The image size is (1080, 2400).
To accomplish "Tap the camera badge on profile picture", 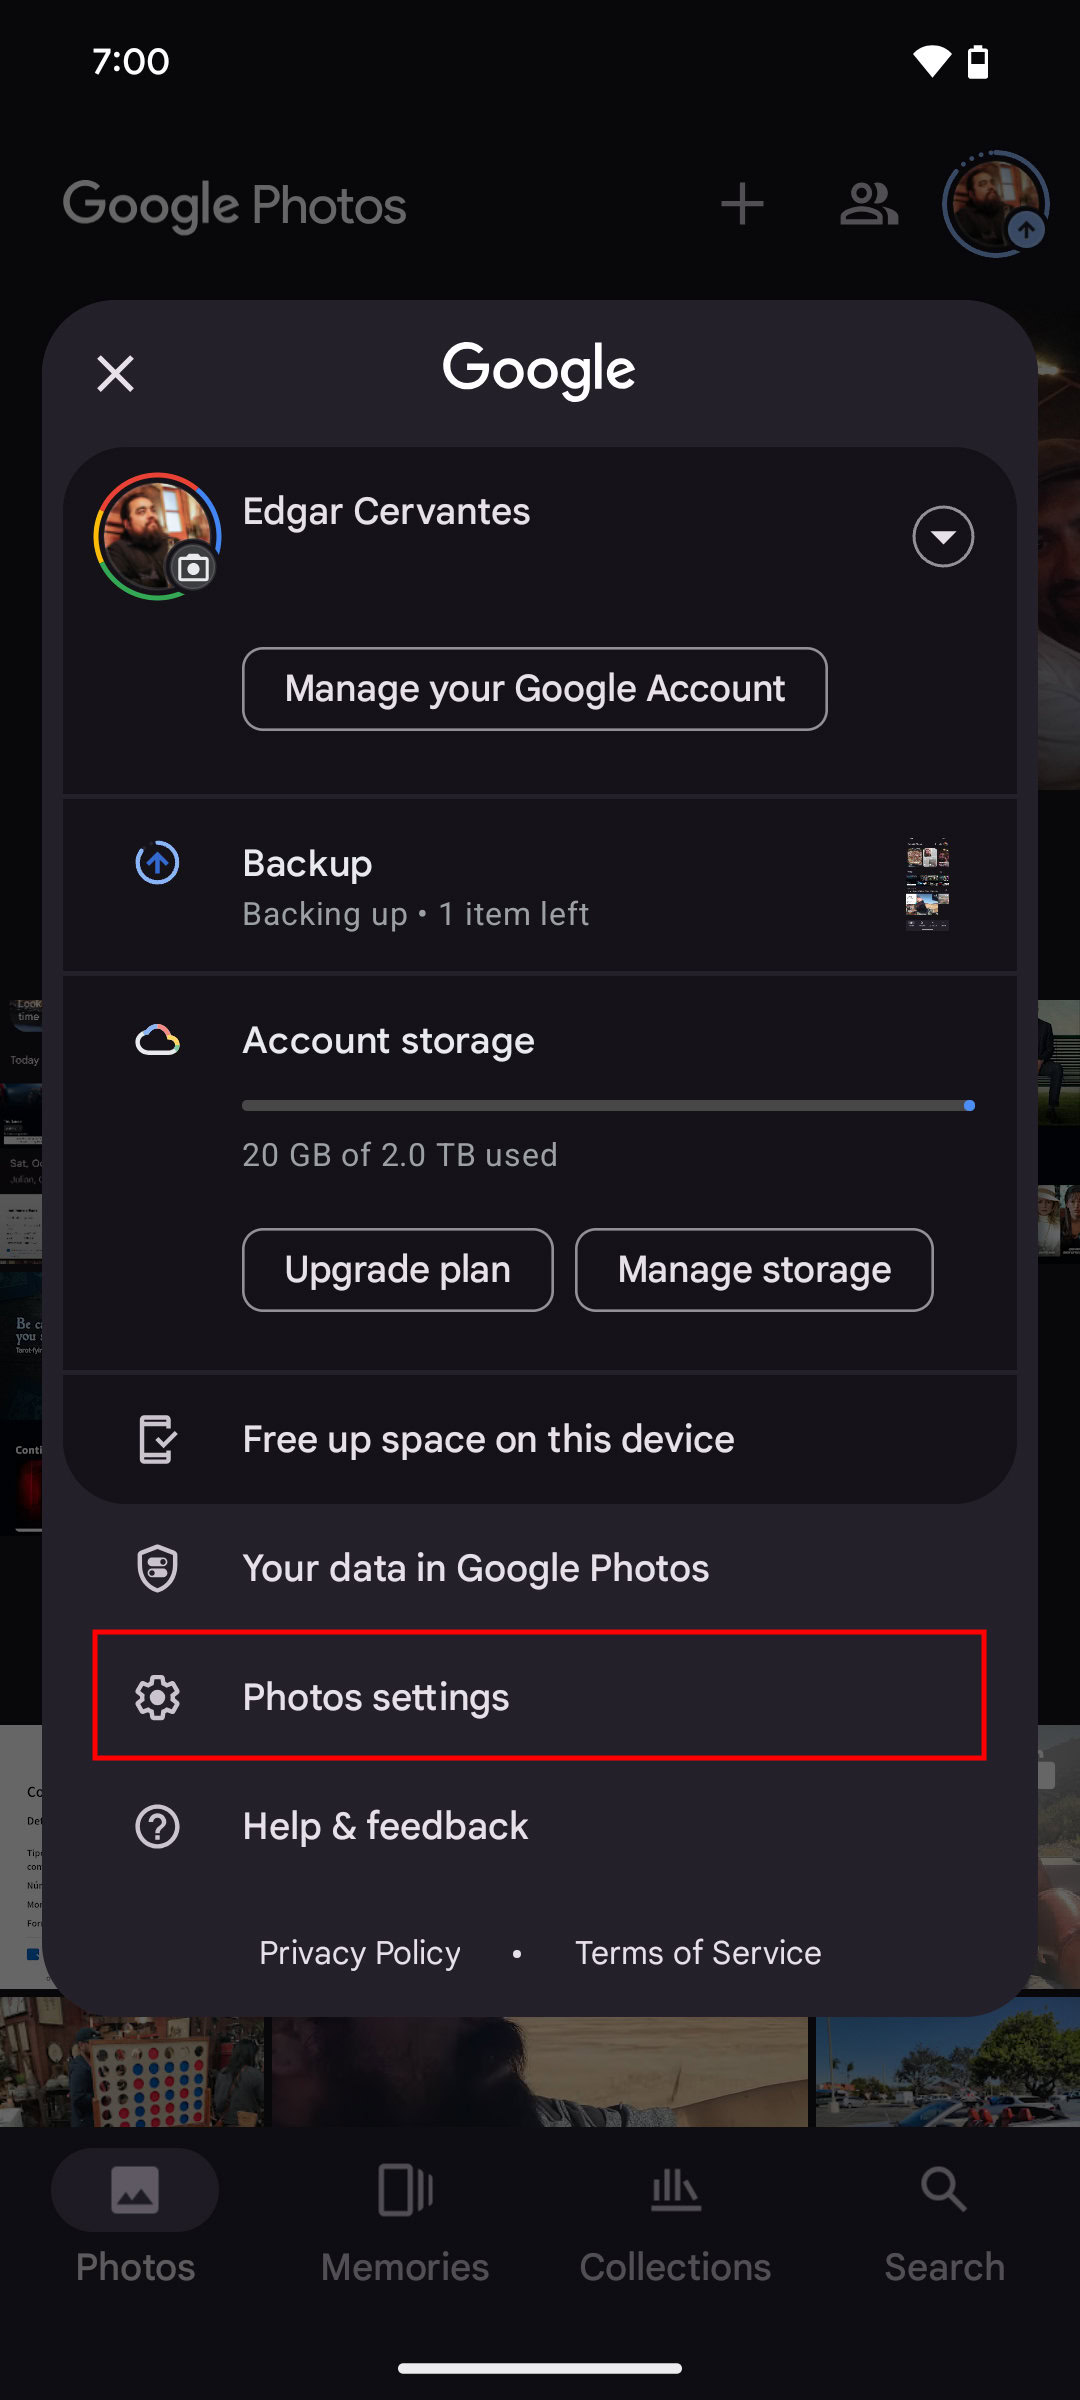I will (193, 568).
